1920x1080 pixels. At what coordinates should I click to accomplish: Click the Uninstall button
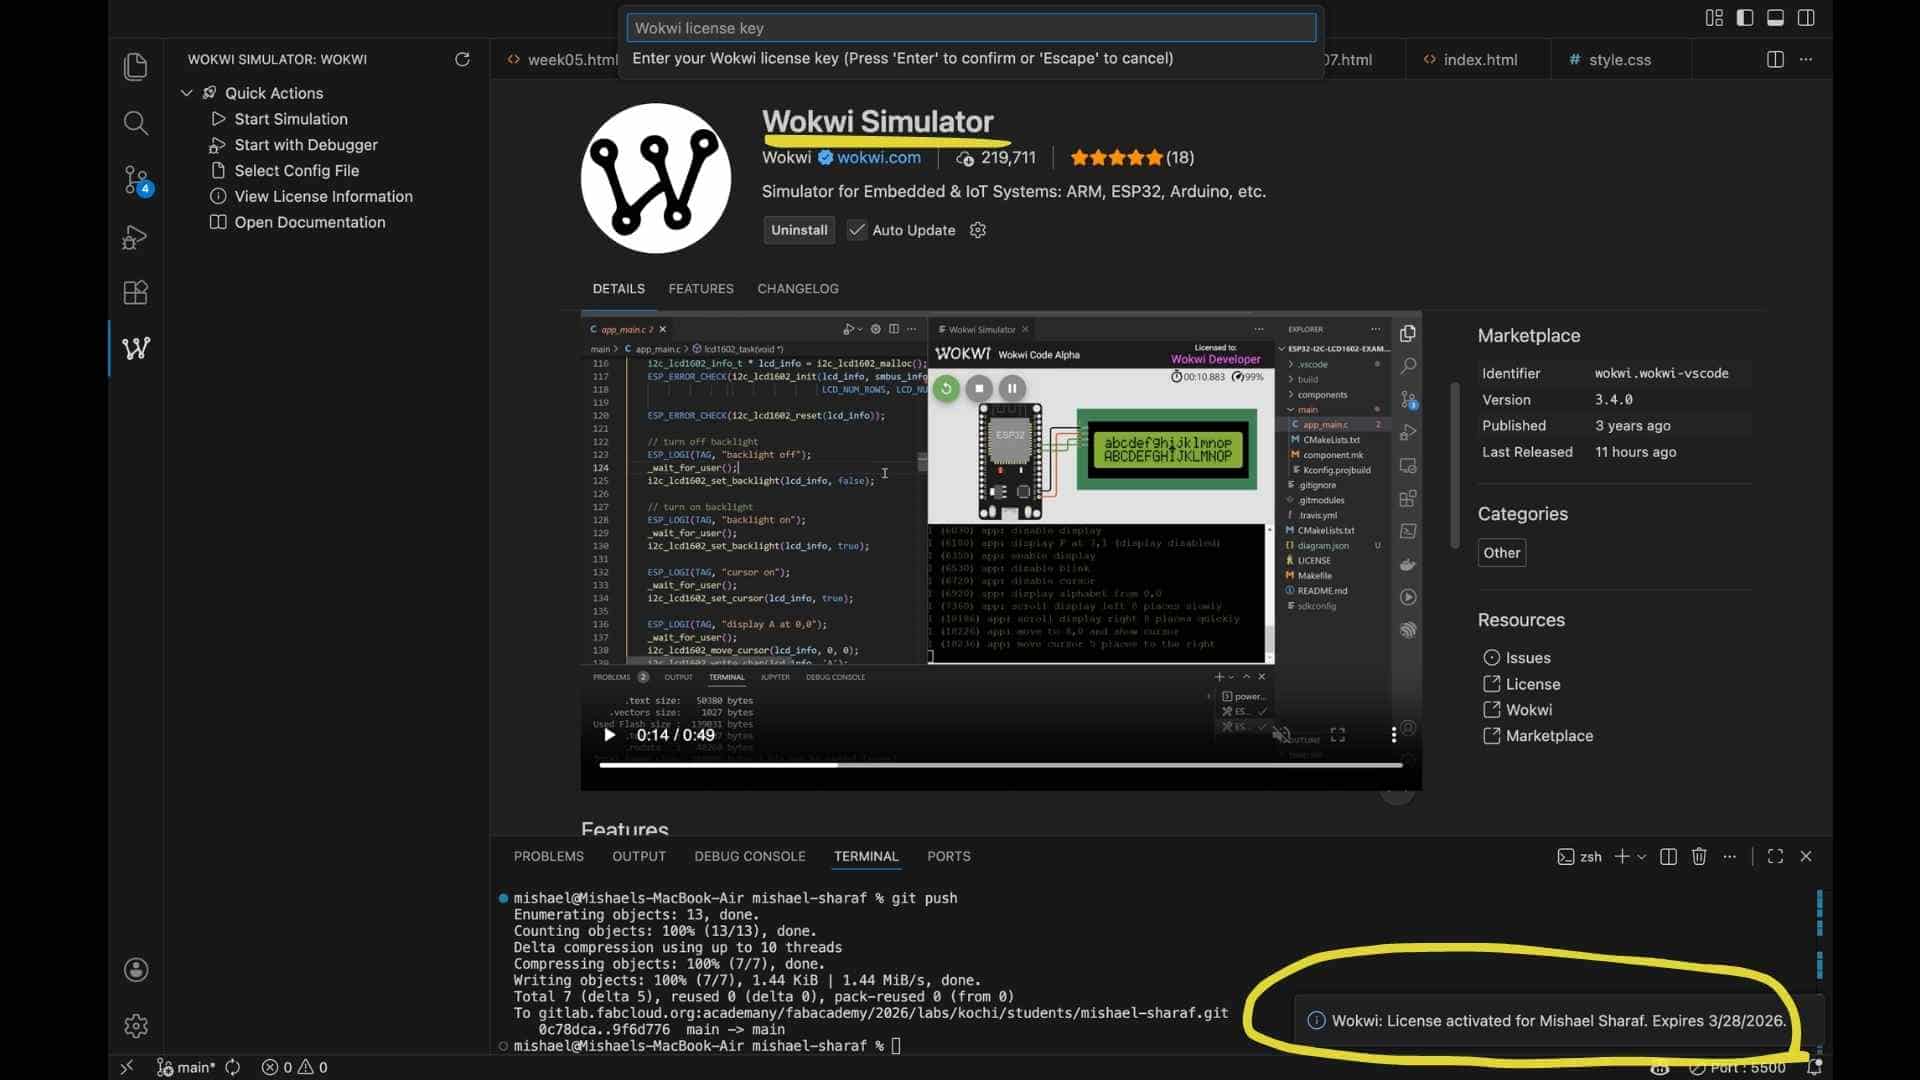(x=799, y=230)
